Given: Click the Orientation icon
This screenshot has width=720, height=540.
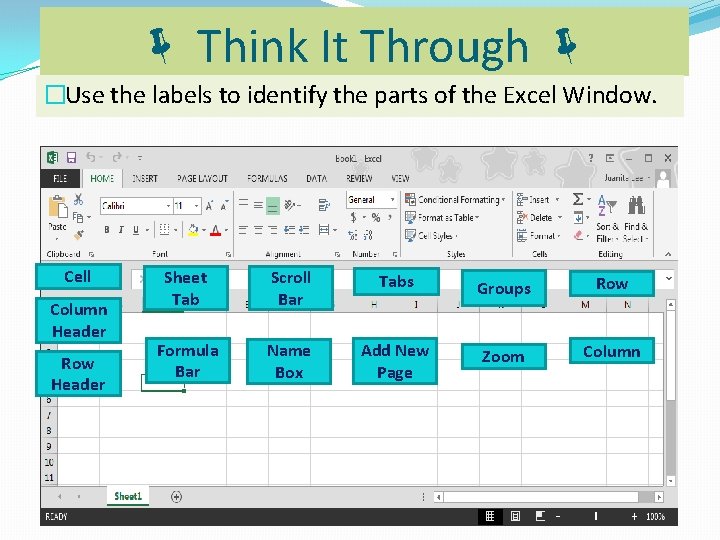Looking at the screenshot, I should (290, 205).
